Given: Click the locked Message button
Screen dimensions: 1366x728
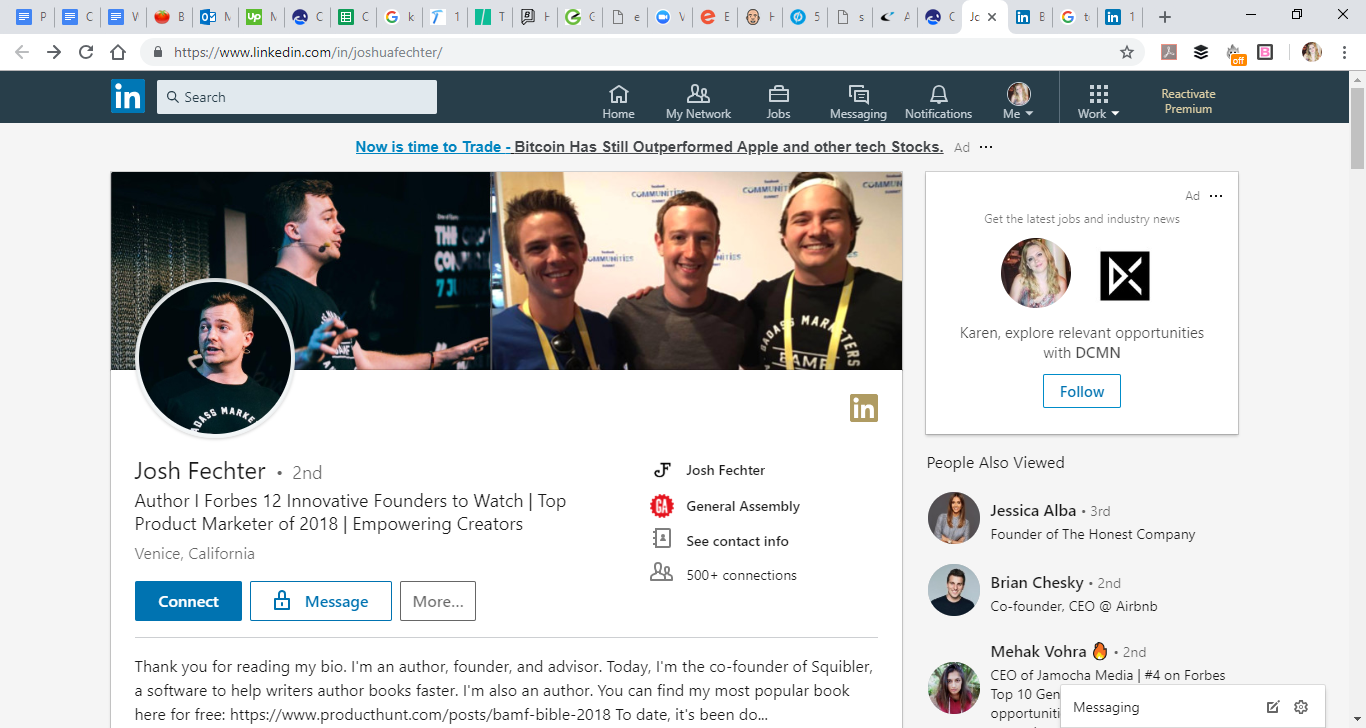Looking at the screenshot, I should coord(320,601).
